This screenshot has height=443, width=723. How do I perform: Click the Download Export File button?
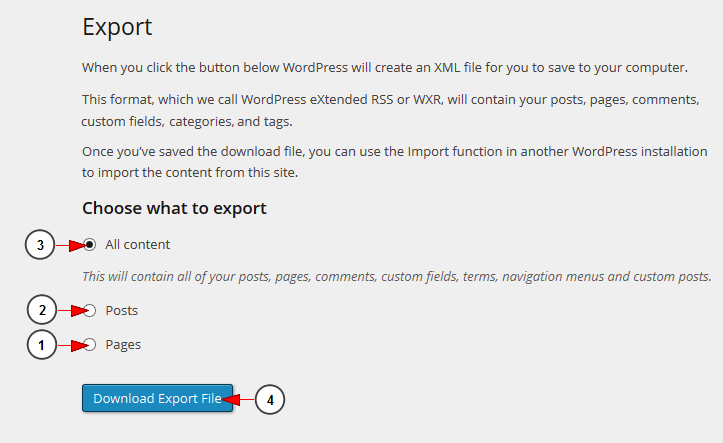(x=157, y=398)
